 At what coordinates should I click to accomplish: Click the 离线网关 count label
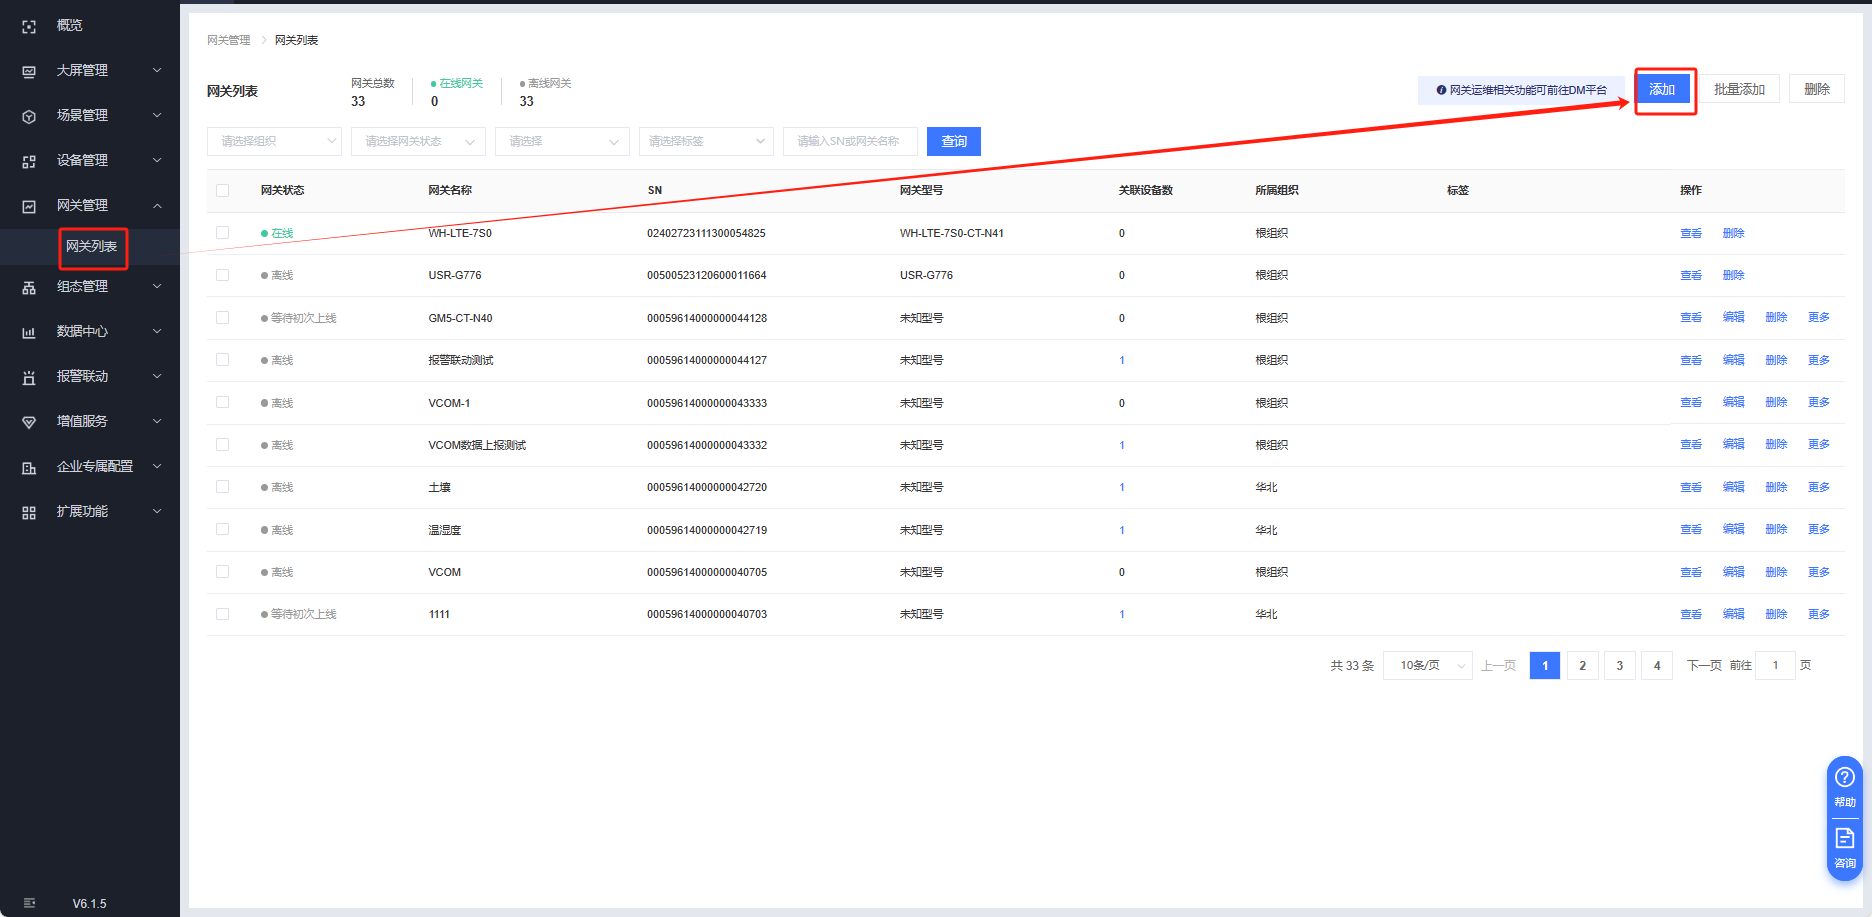[x=546, y=83]
